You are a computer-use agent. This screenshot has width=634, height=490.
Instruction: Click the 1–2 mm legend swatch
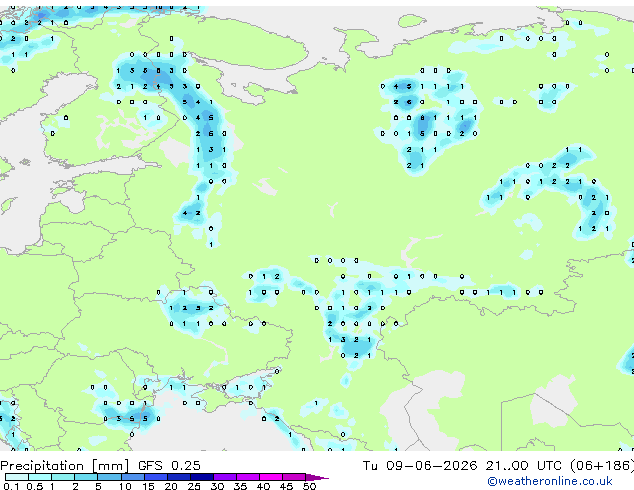63,477
